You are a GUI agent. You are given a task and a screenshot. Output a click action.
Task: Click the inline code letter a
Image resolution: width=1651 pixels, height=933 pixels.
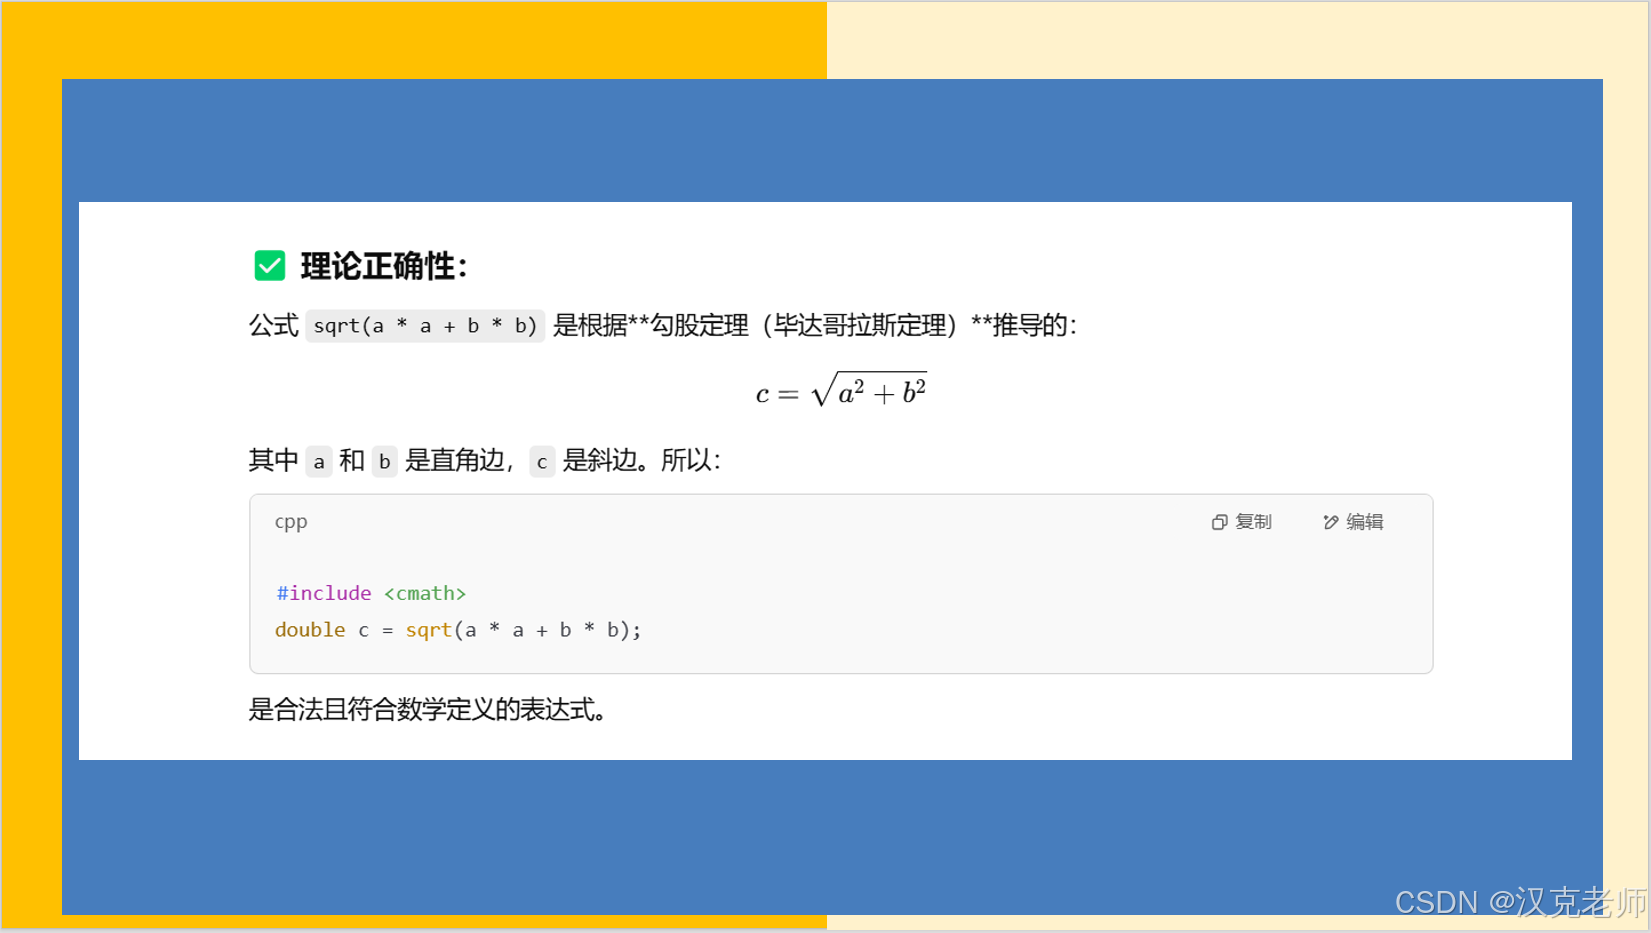tap(319, 461)
